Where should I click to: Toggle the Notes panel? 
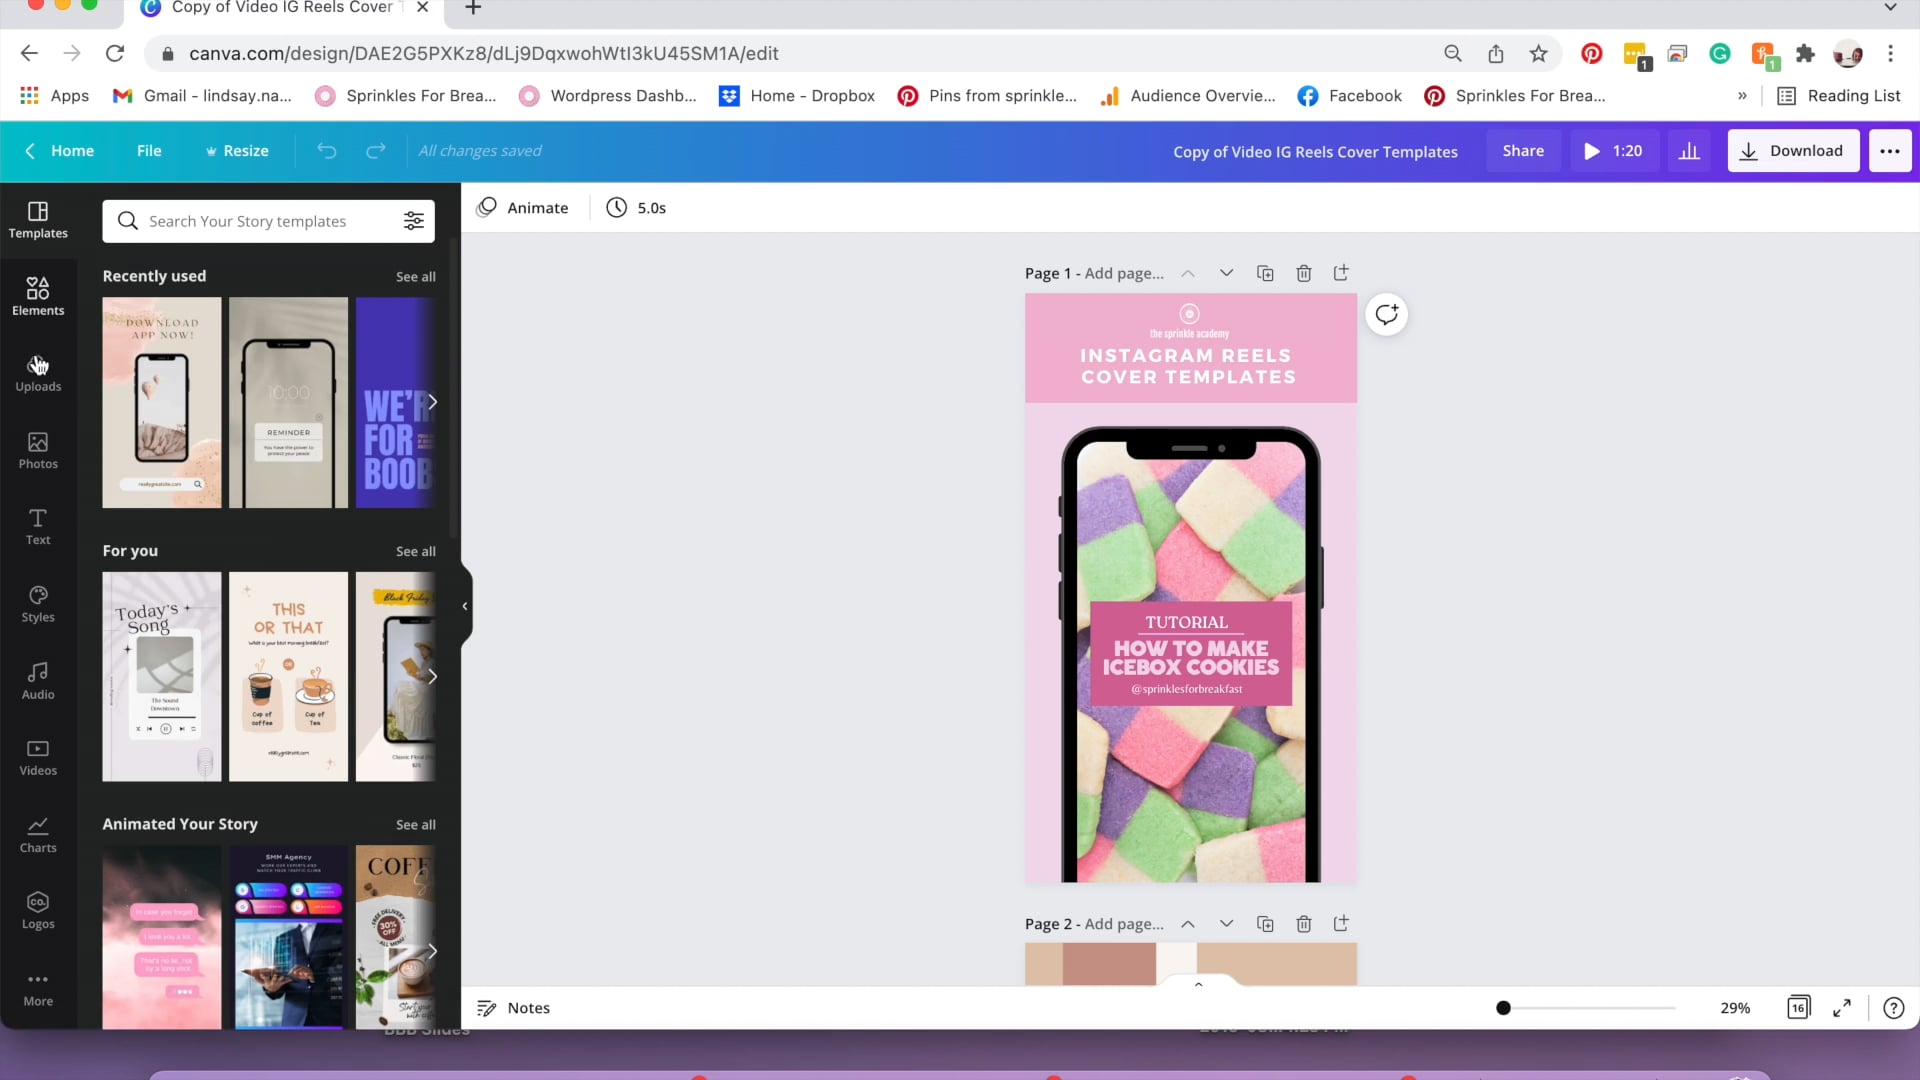pos(513,1008)
